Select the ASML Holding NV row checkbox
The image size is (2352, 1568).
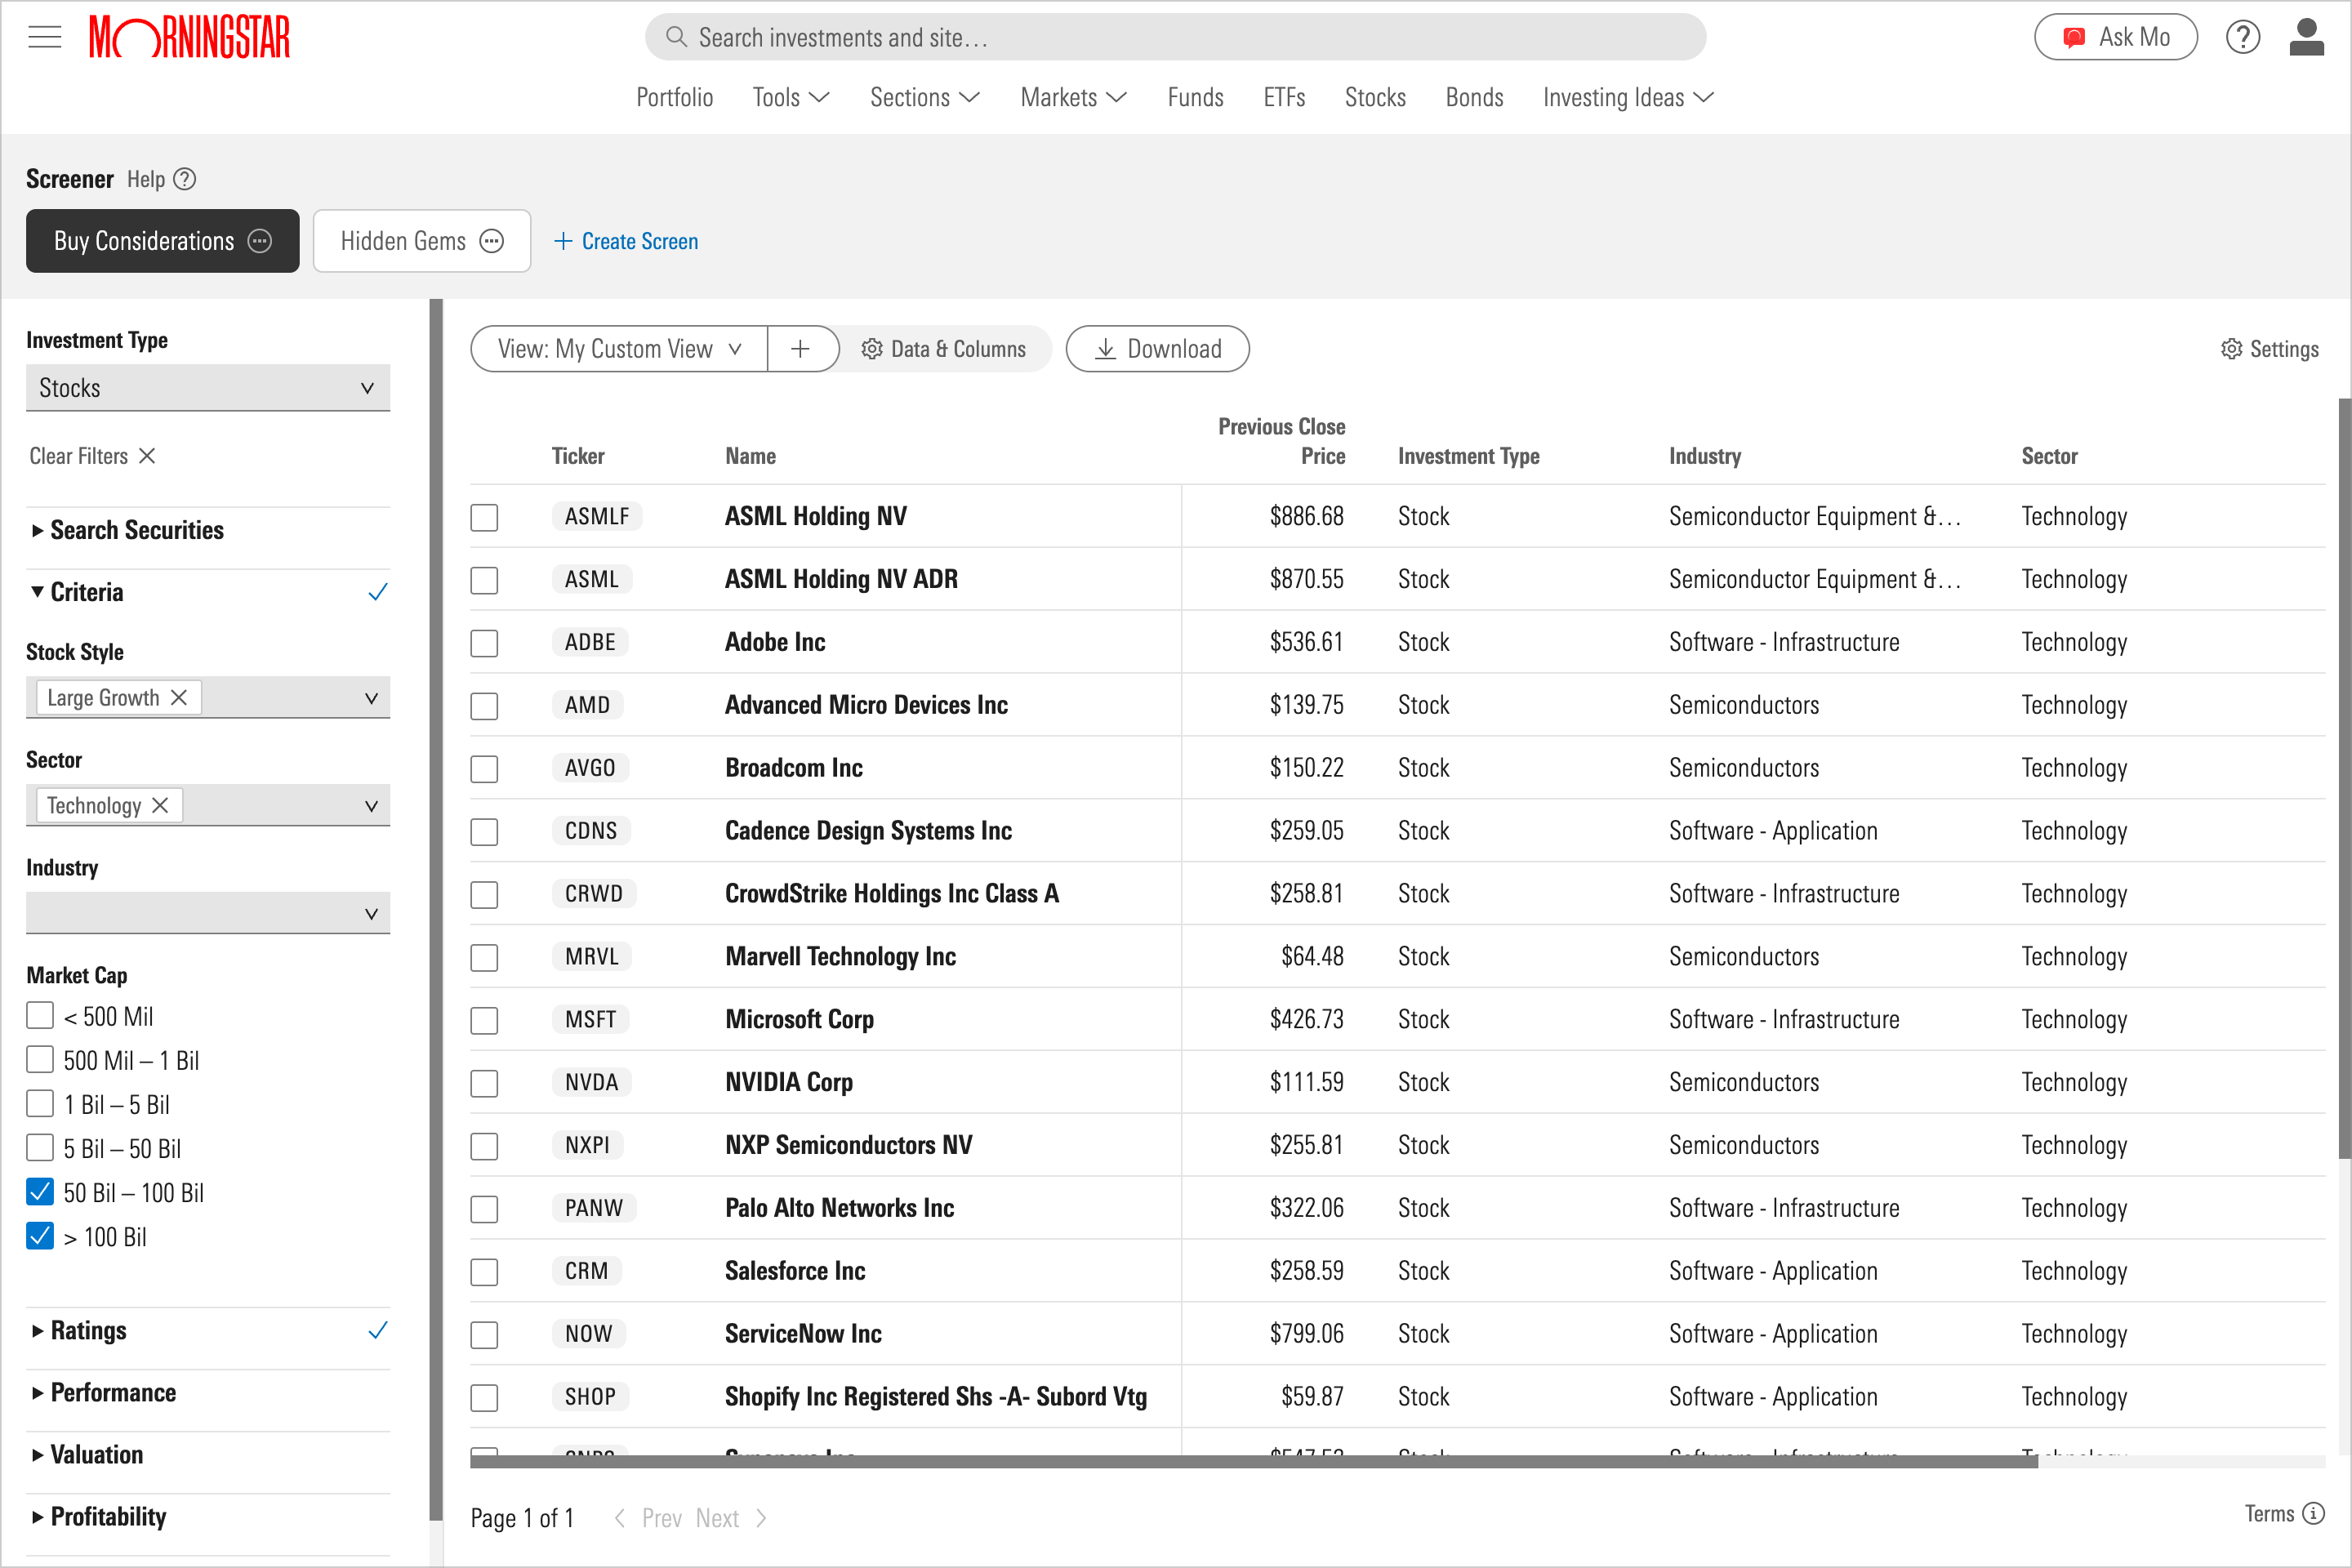click(484, 517)
